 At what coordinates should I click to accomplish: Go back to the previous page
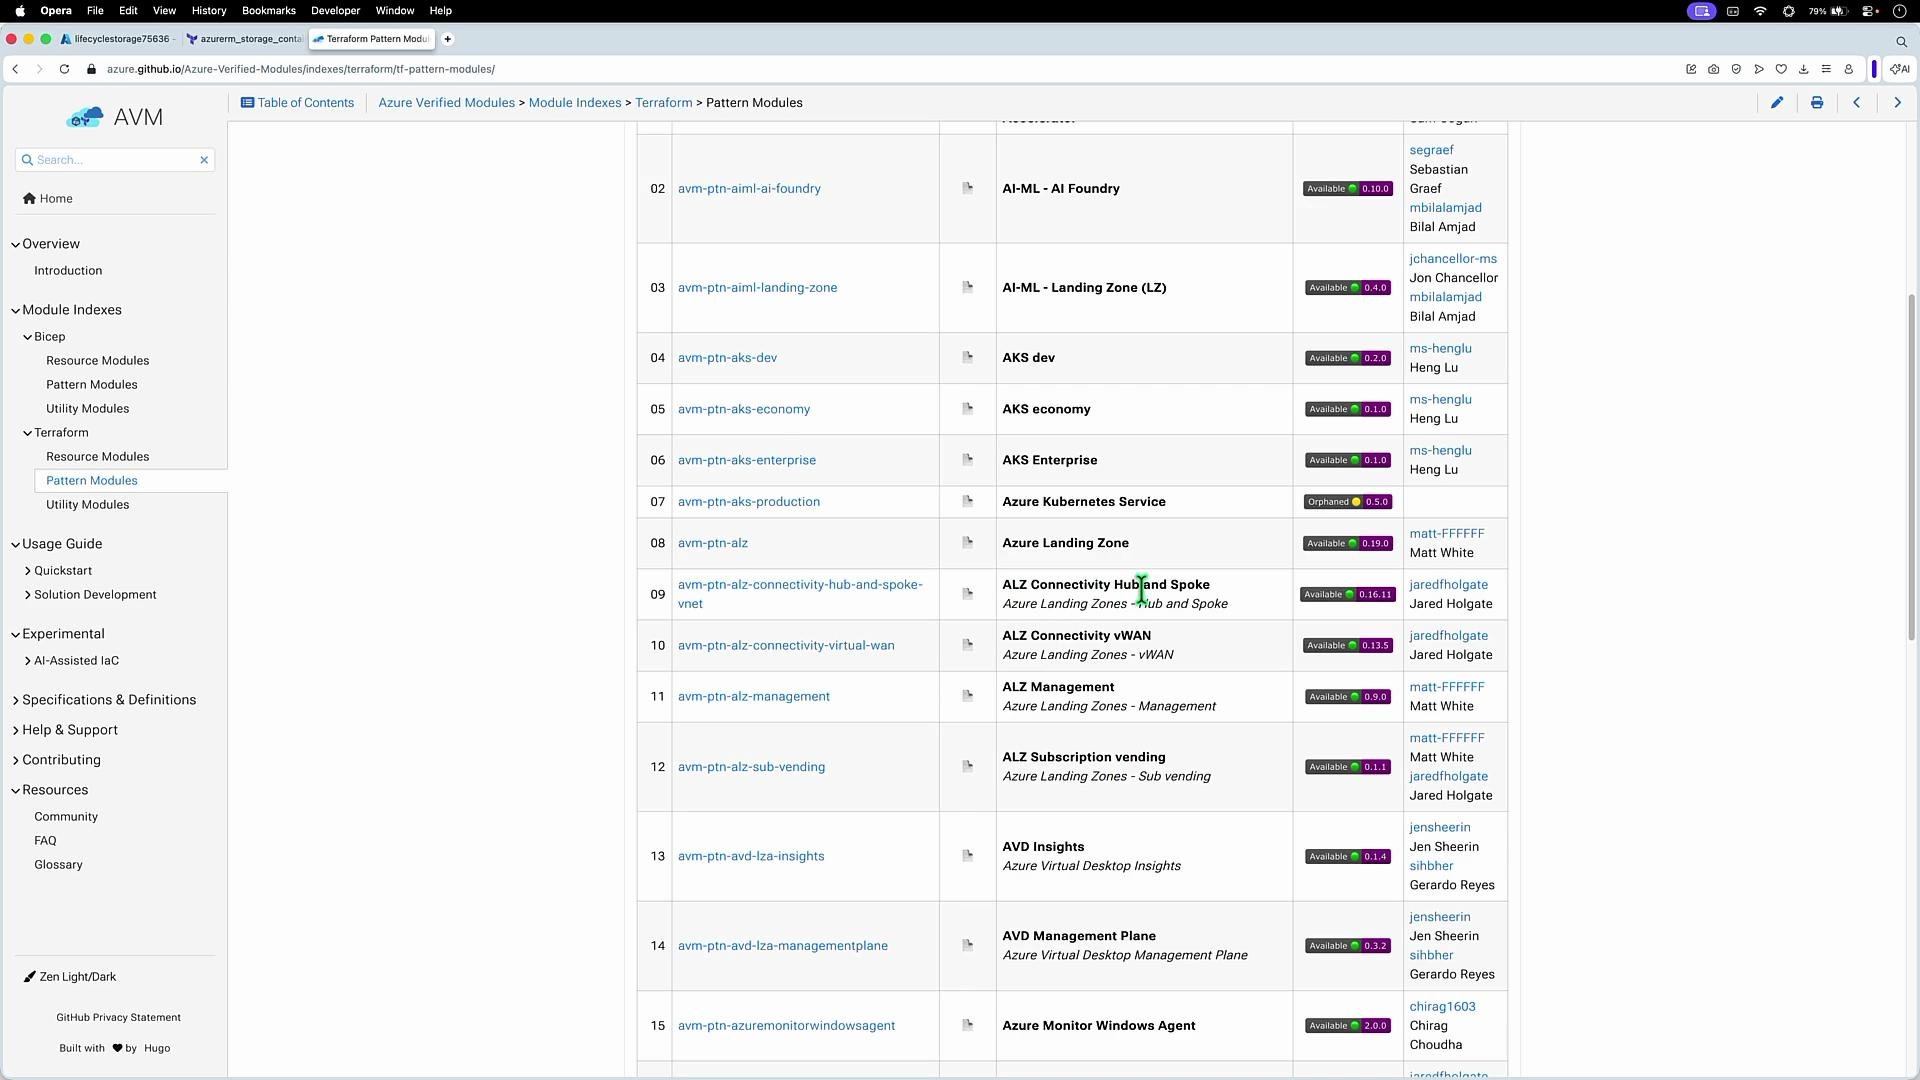pos(15,69)
